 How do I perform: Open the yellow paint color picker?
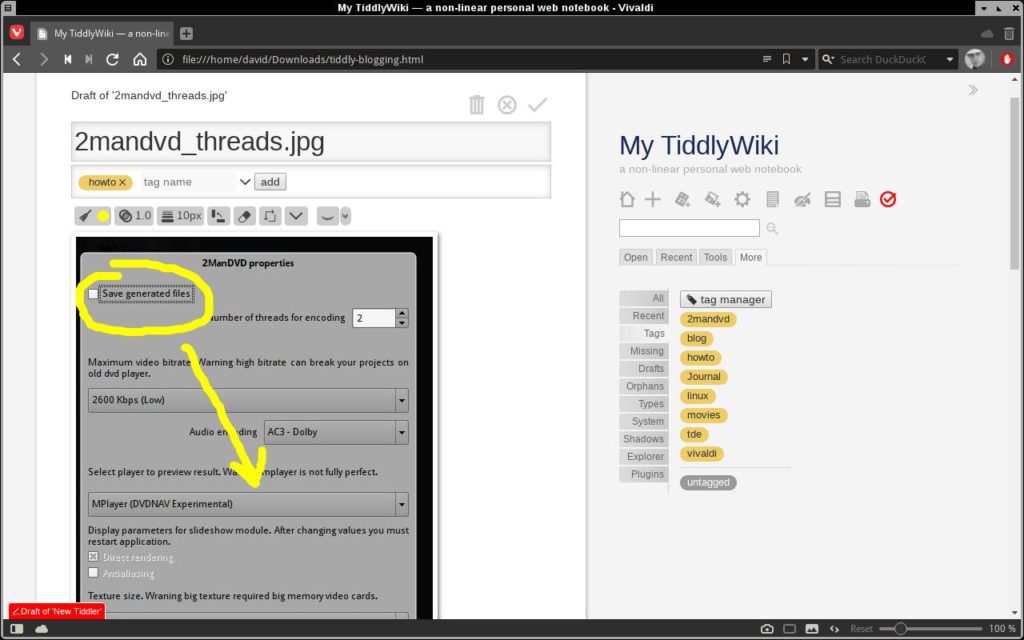(103, 216)
